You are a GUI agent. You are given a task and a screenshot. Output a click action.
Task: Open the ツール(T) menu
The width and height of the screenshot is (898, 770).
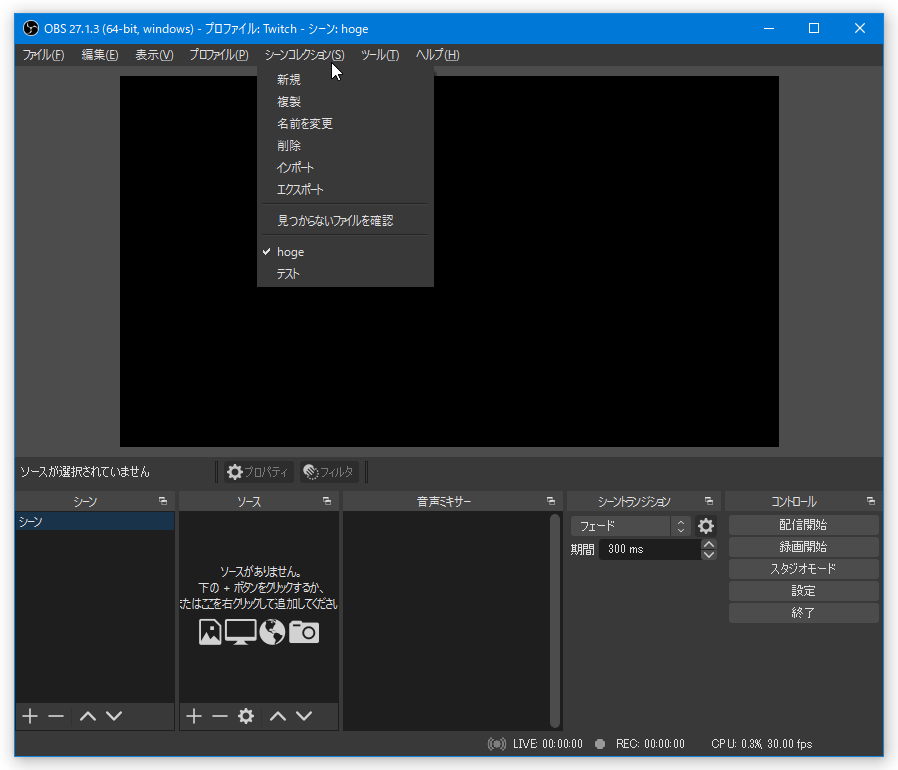380,55
